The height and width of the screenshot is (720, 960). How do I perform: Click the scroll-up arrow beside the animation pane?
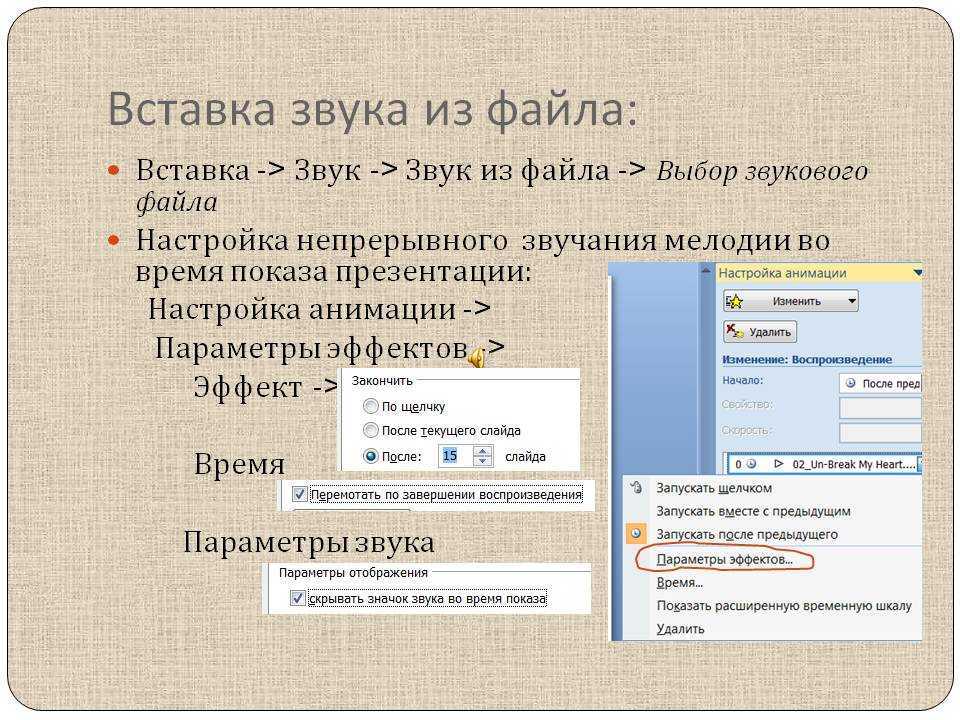point(706,270)
